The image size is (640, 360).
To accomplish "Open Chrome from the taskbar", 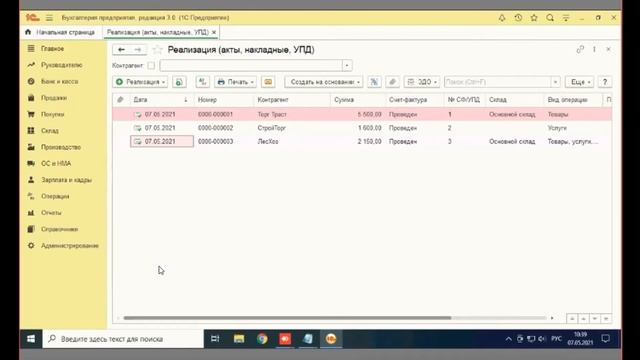I will [x=262, y=339].
